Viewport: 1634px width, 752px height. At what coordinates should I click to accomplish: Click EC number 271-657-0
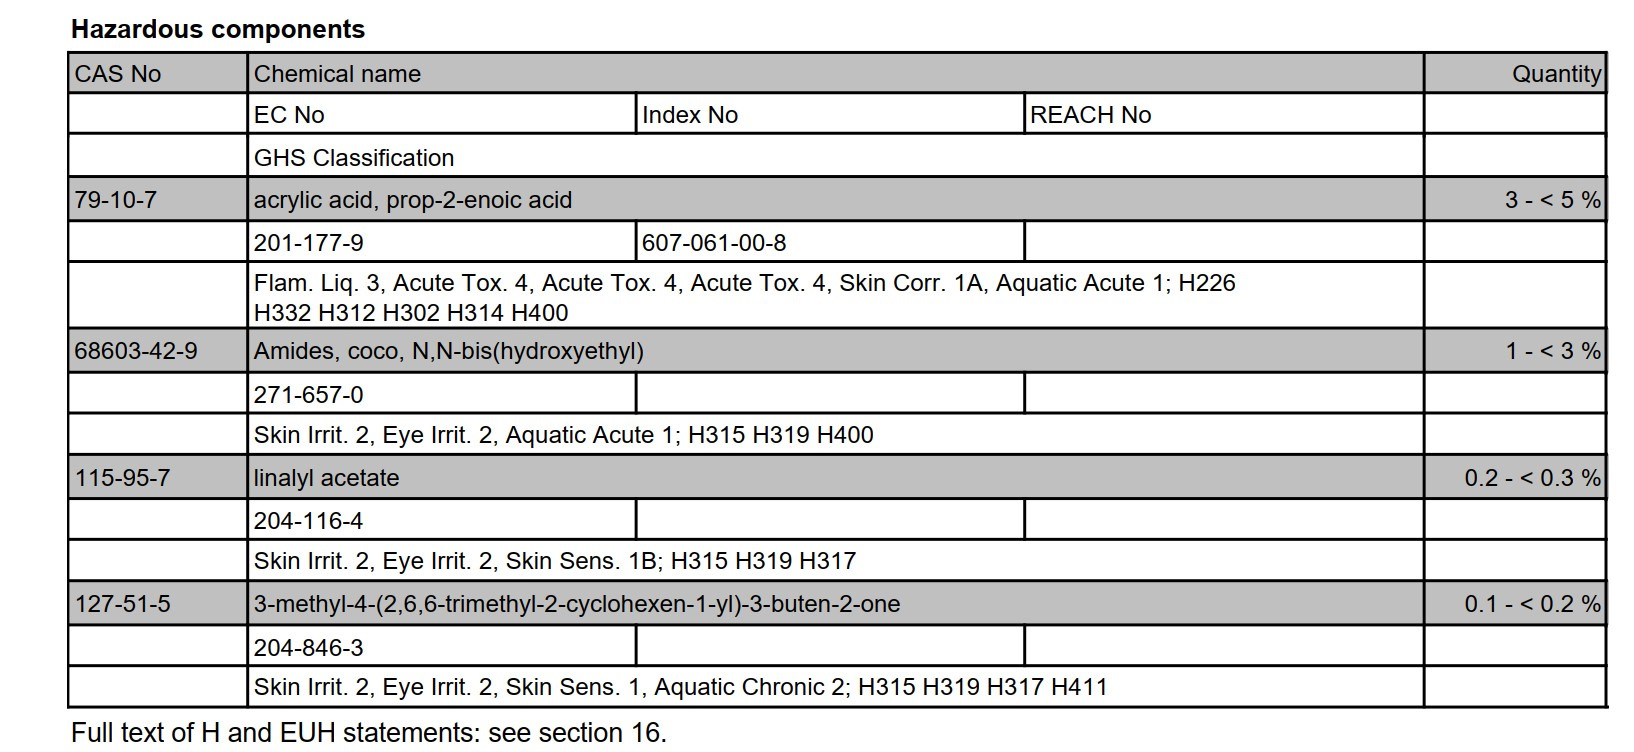[309, 395]
